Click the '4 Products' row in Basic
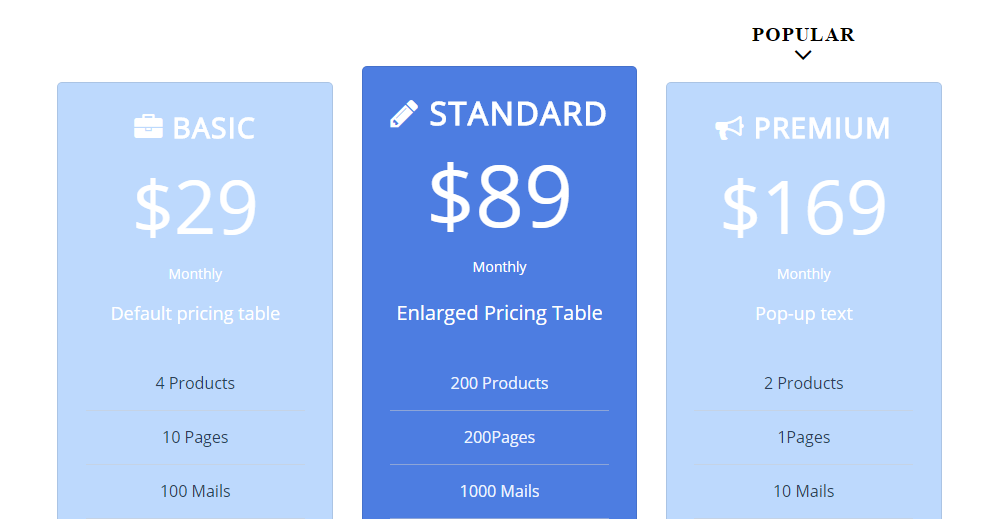The height and width of the screenshot is (519, 1000). [195, 383]
